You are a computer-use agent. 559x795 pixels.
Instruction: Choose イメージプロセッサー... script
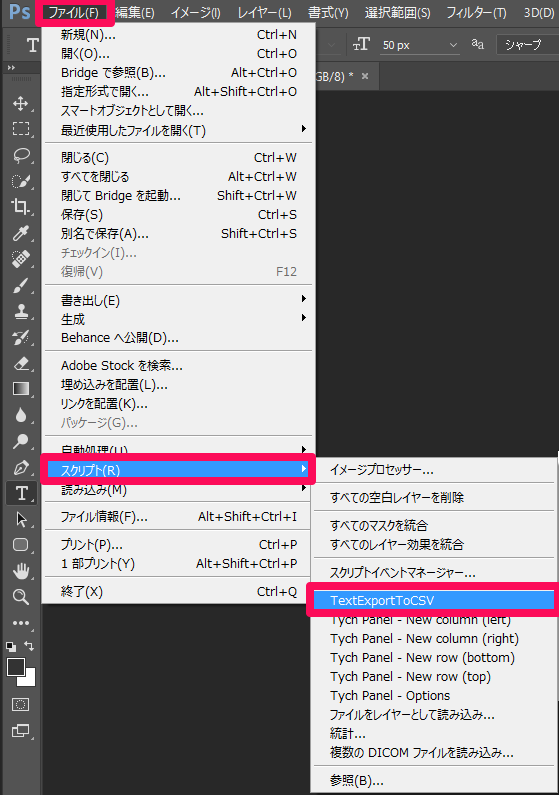click(x=434, y=469)
